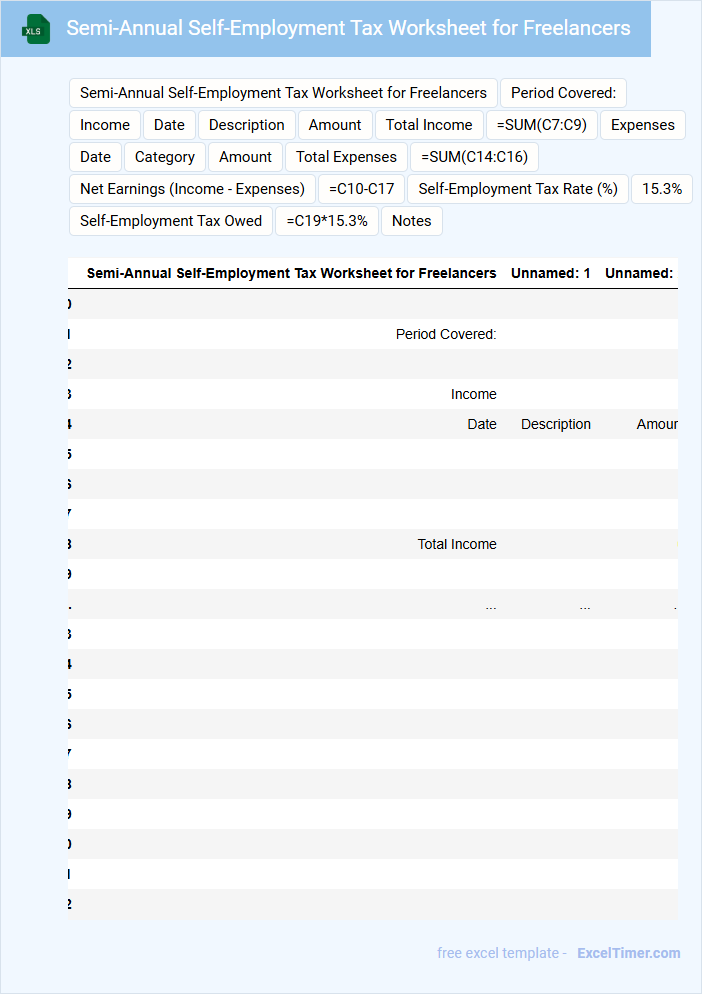Click the green XLS file icon

36,29
